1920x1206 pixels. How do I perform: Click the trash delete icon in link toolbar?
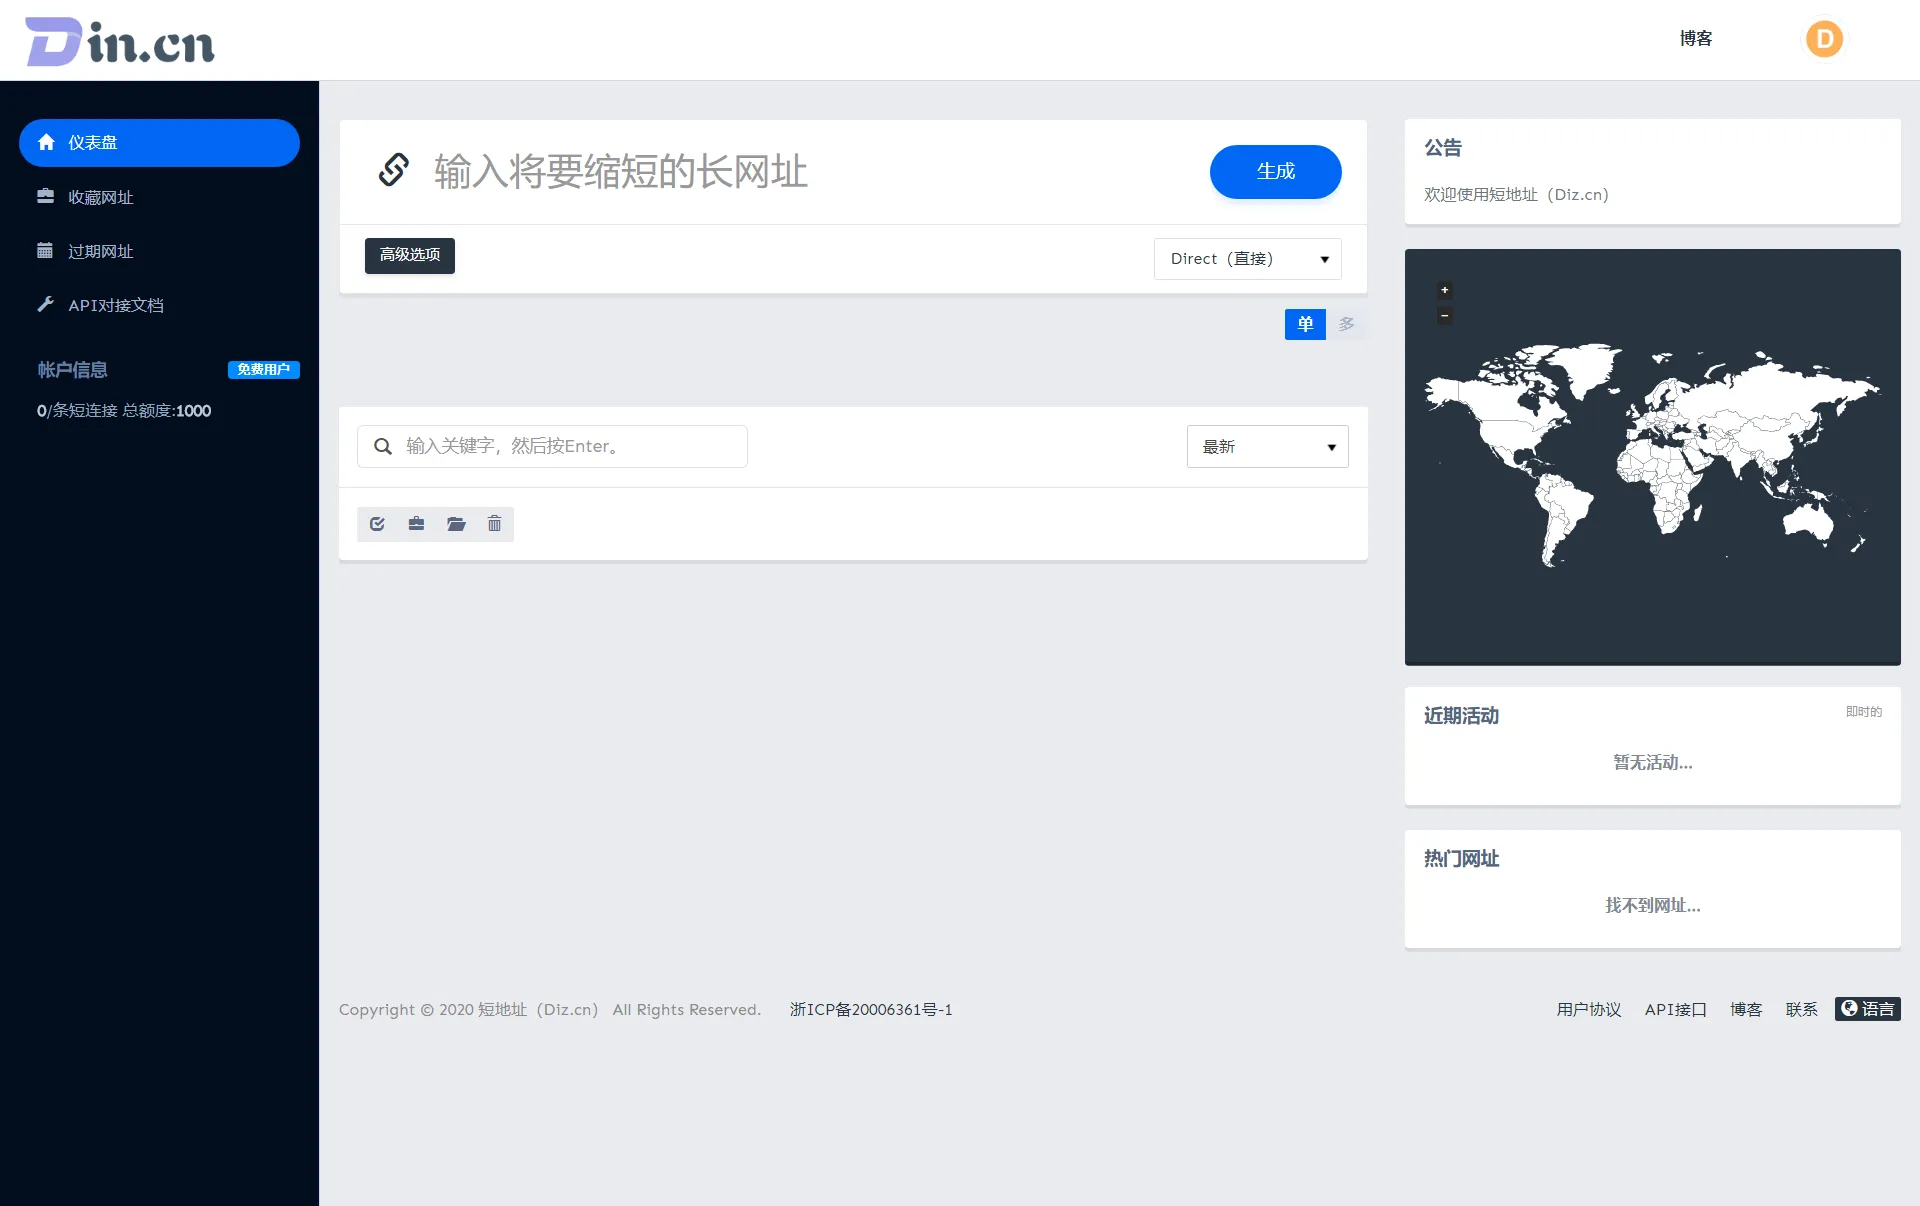click(494, 523)
